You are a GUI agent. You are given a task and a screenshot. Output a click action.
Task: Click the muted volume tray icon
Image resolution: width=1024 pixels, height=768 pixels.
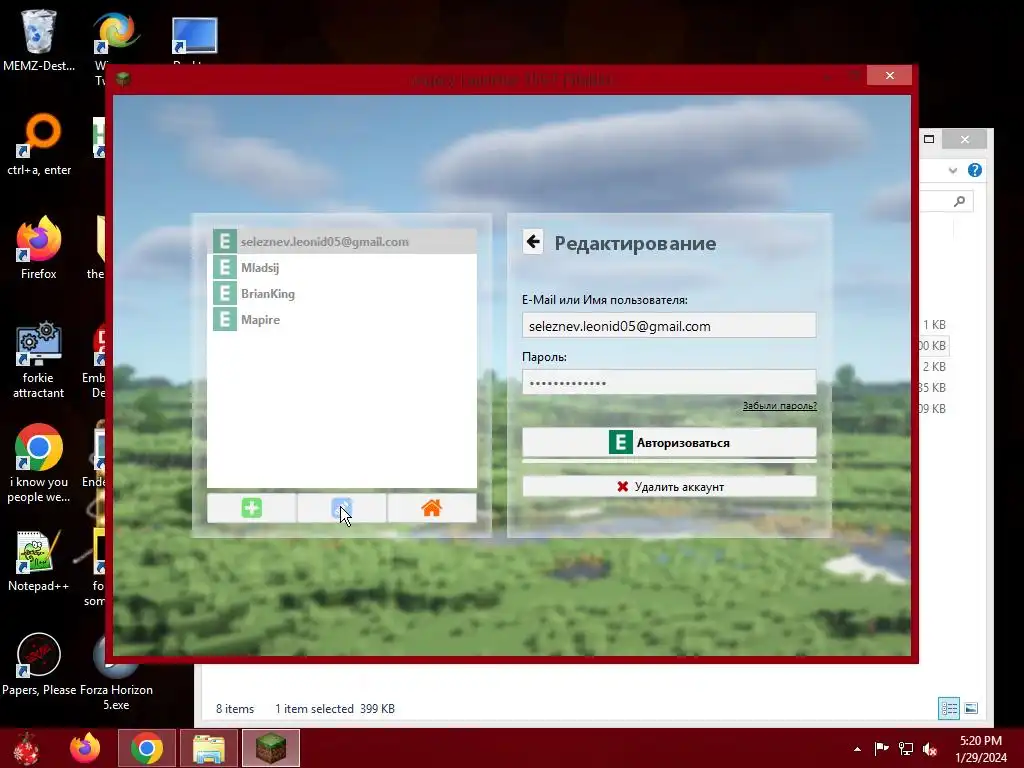point(930,748)
